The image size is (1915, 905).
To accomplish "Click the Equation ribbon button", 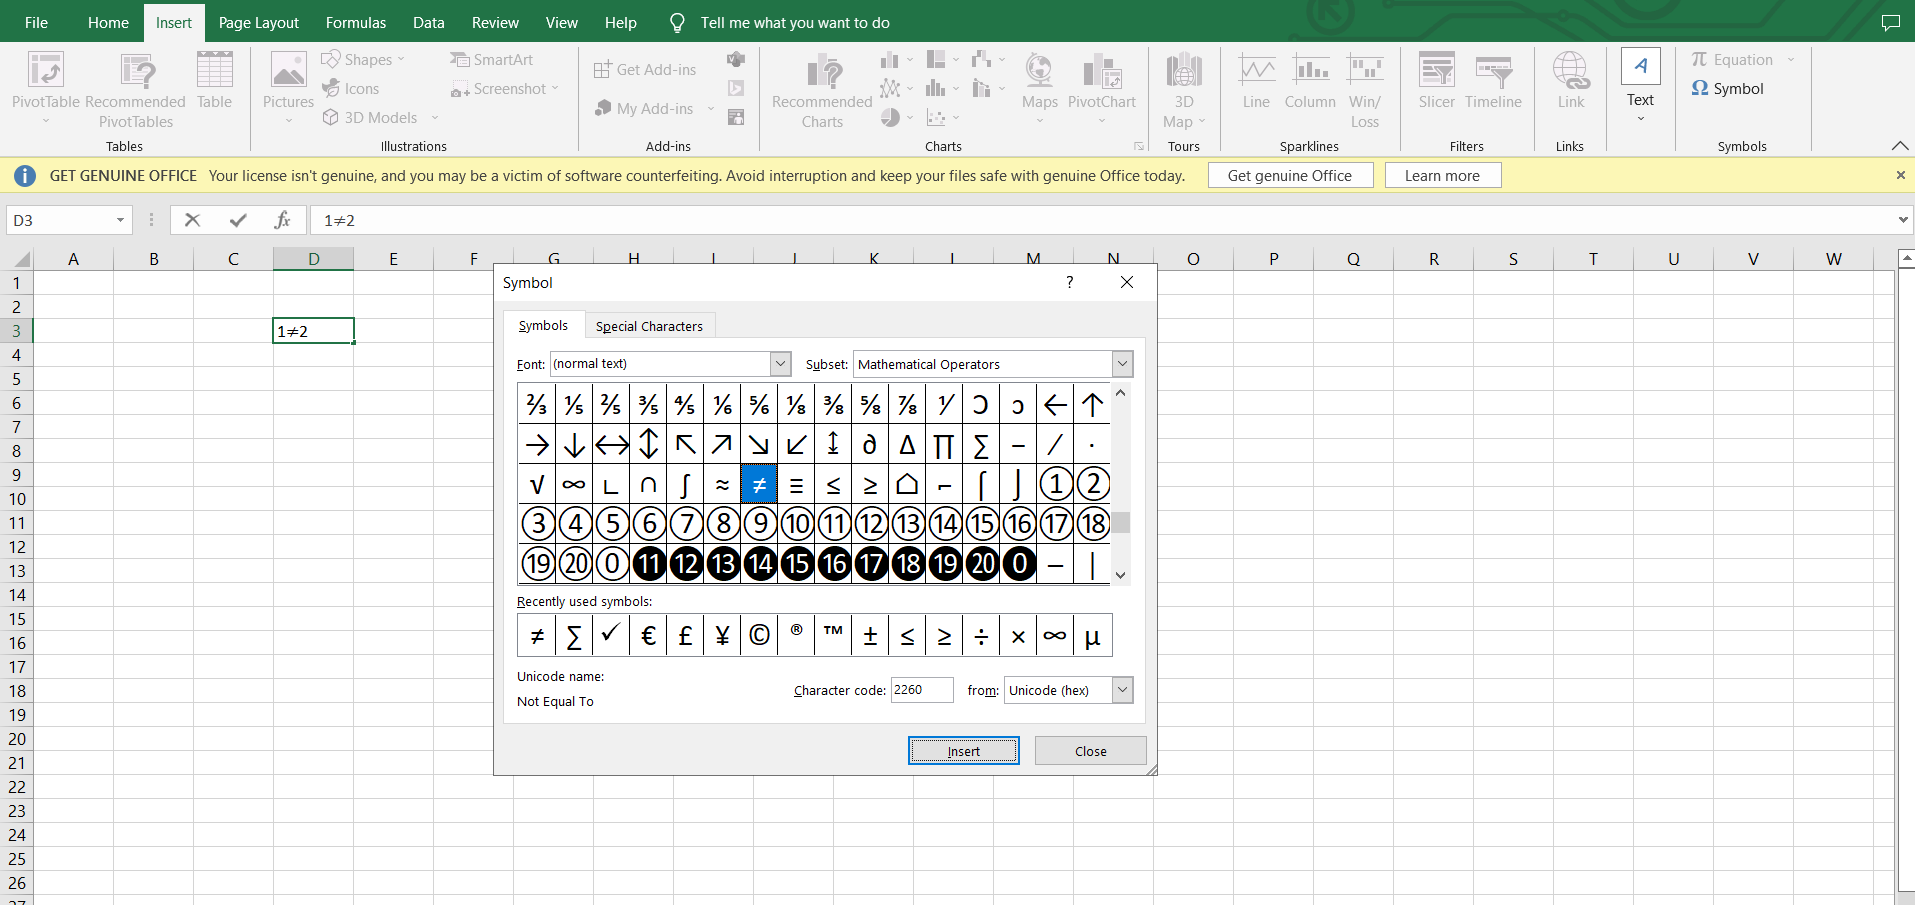I will point(1733,60).
